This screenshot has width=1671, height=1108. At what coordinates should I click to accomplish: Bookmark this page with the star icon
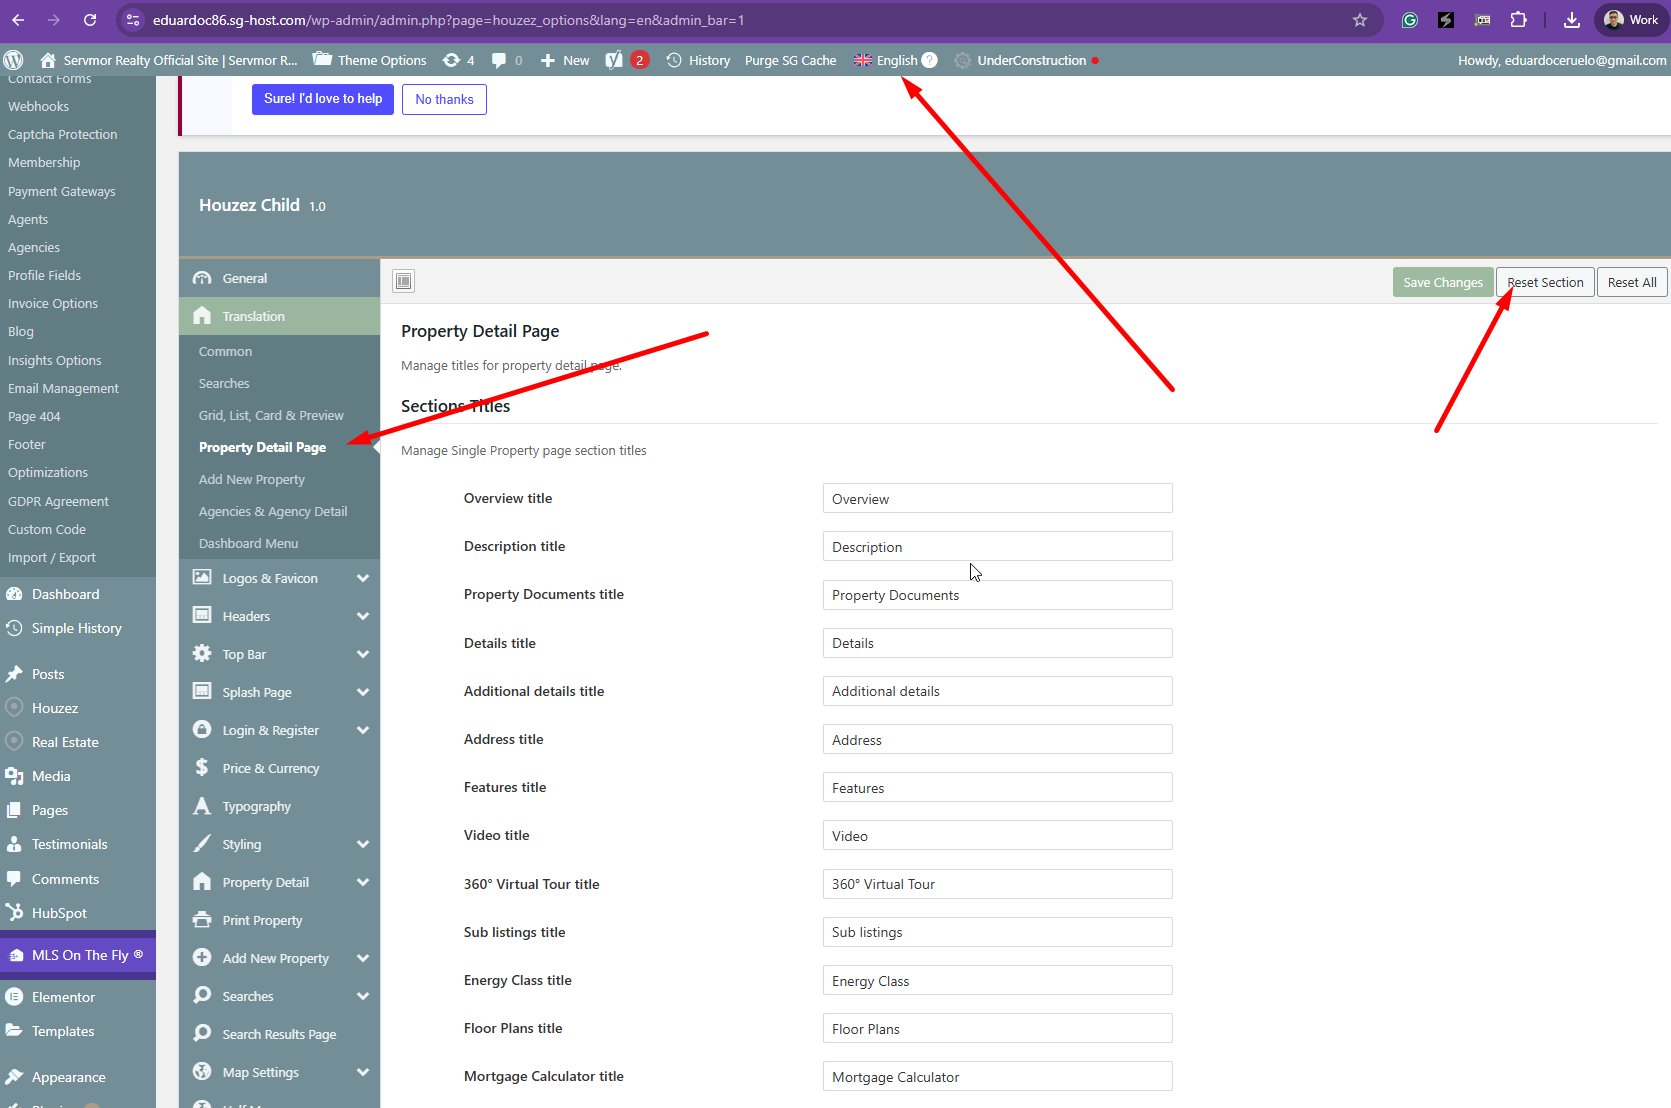[1359, 20]
